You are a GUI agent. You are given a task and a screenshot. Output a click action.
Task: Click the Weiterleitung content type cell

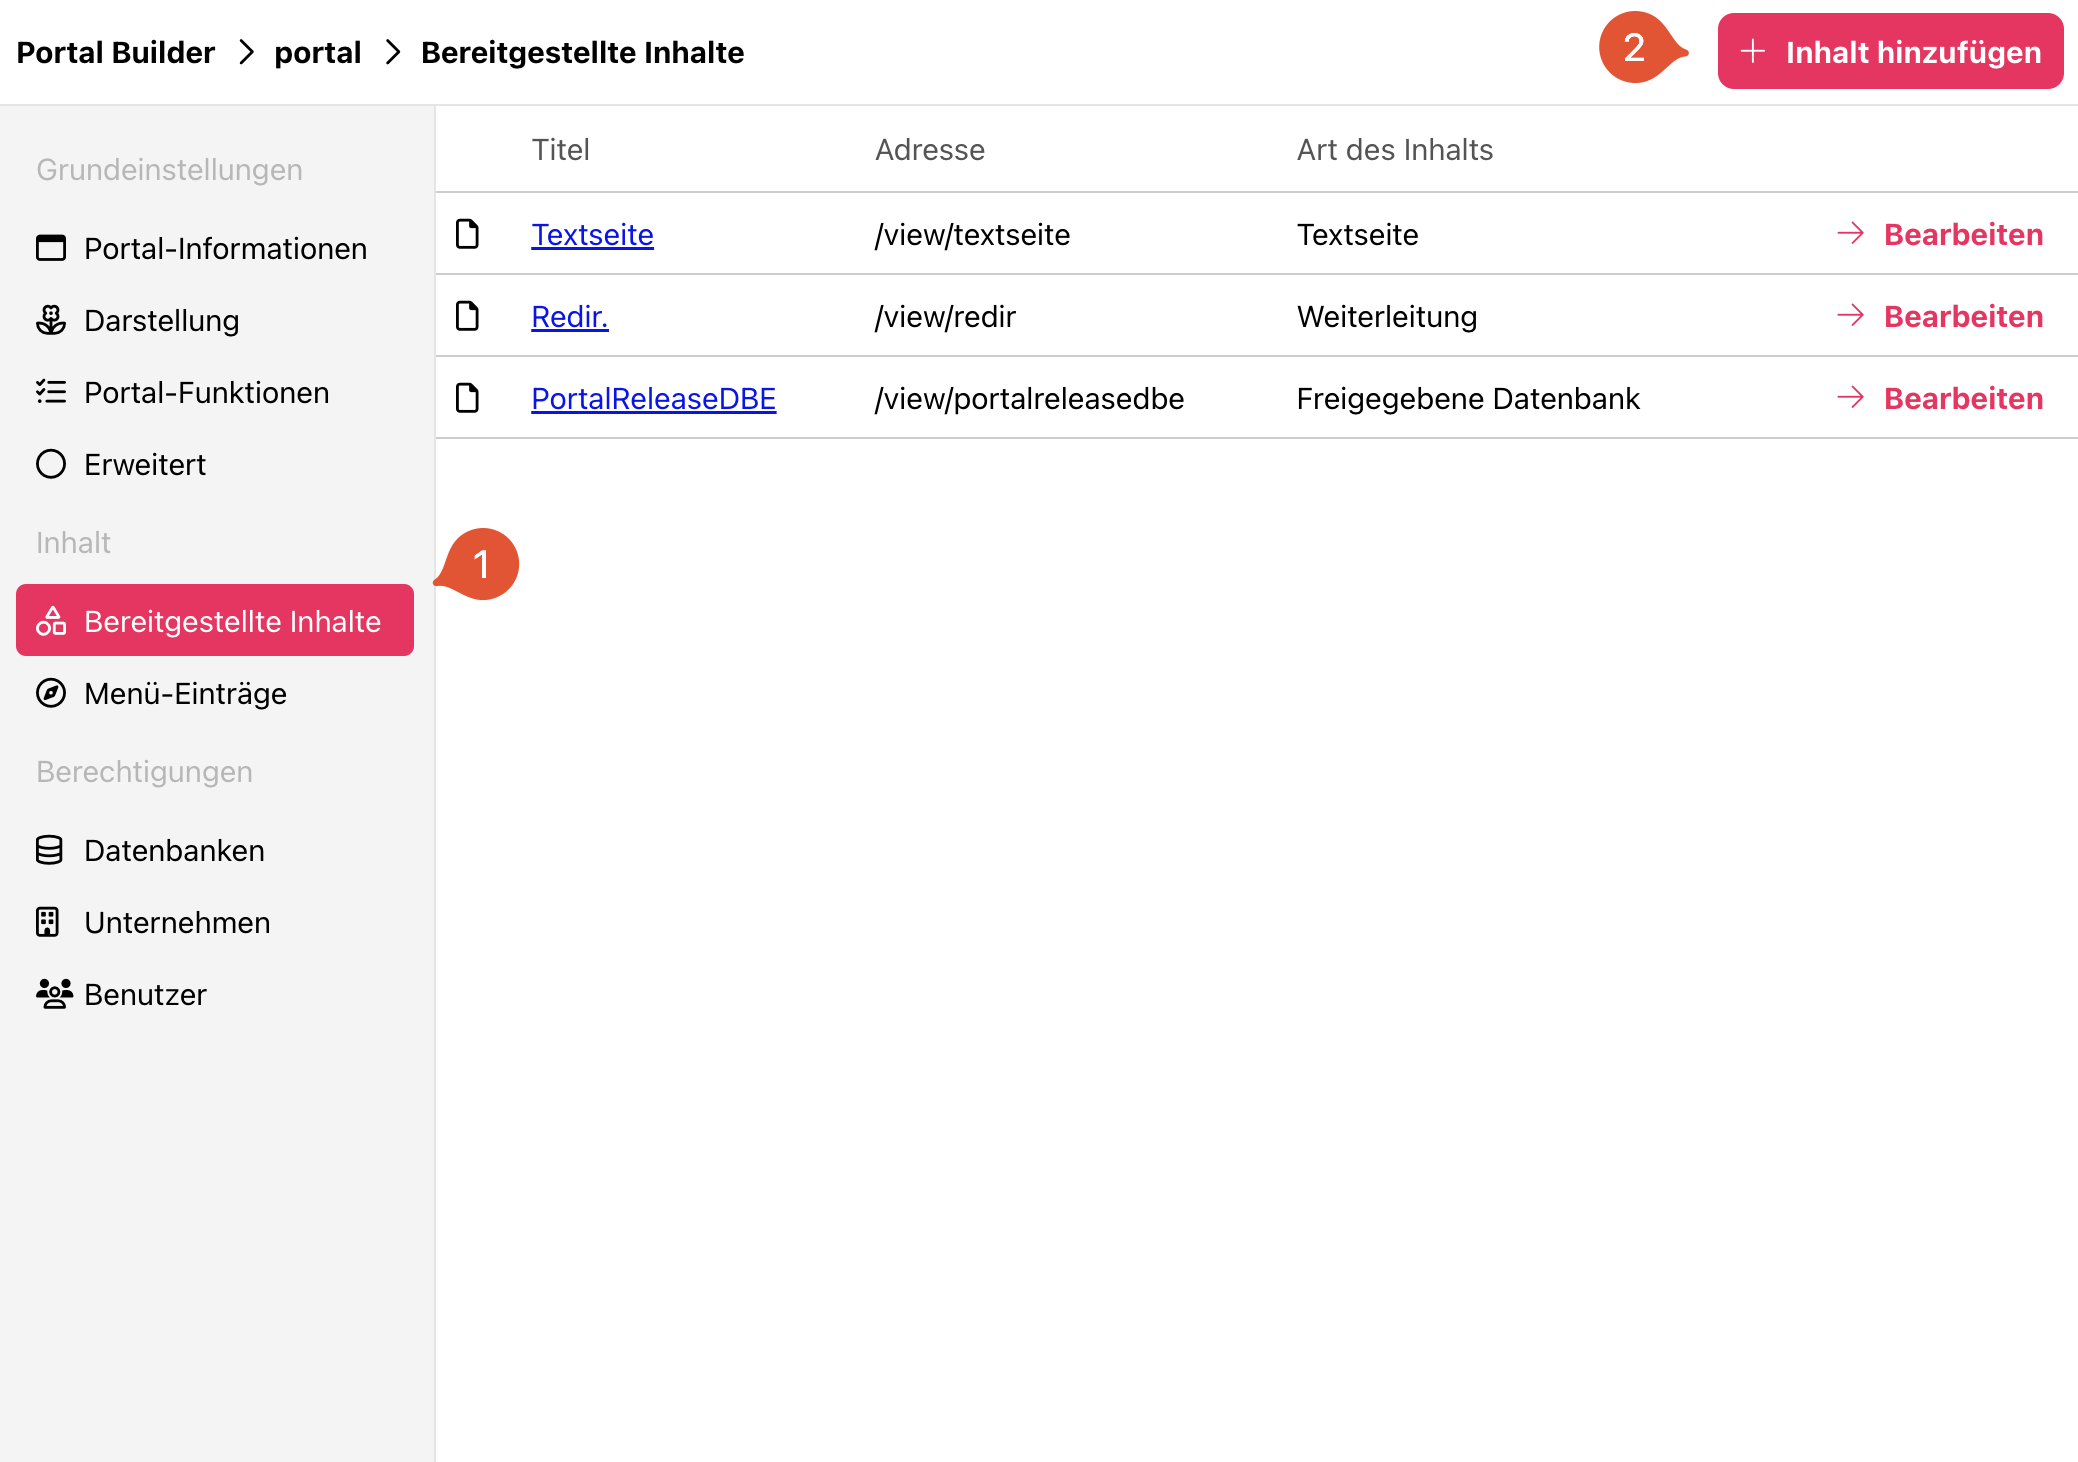[1387, 316]
